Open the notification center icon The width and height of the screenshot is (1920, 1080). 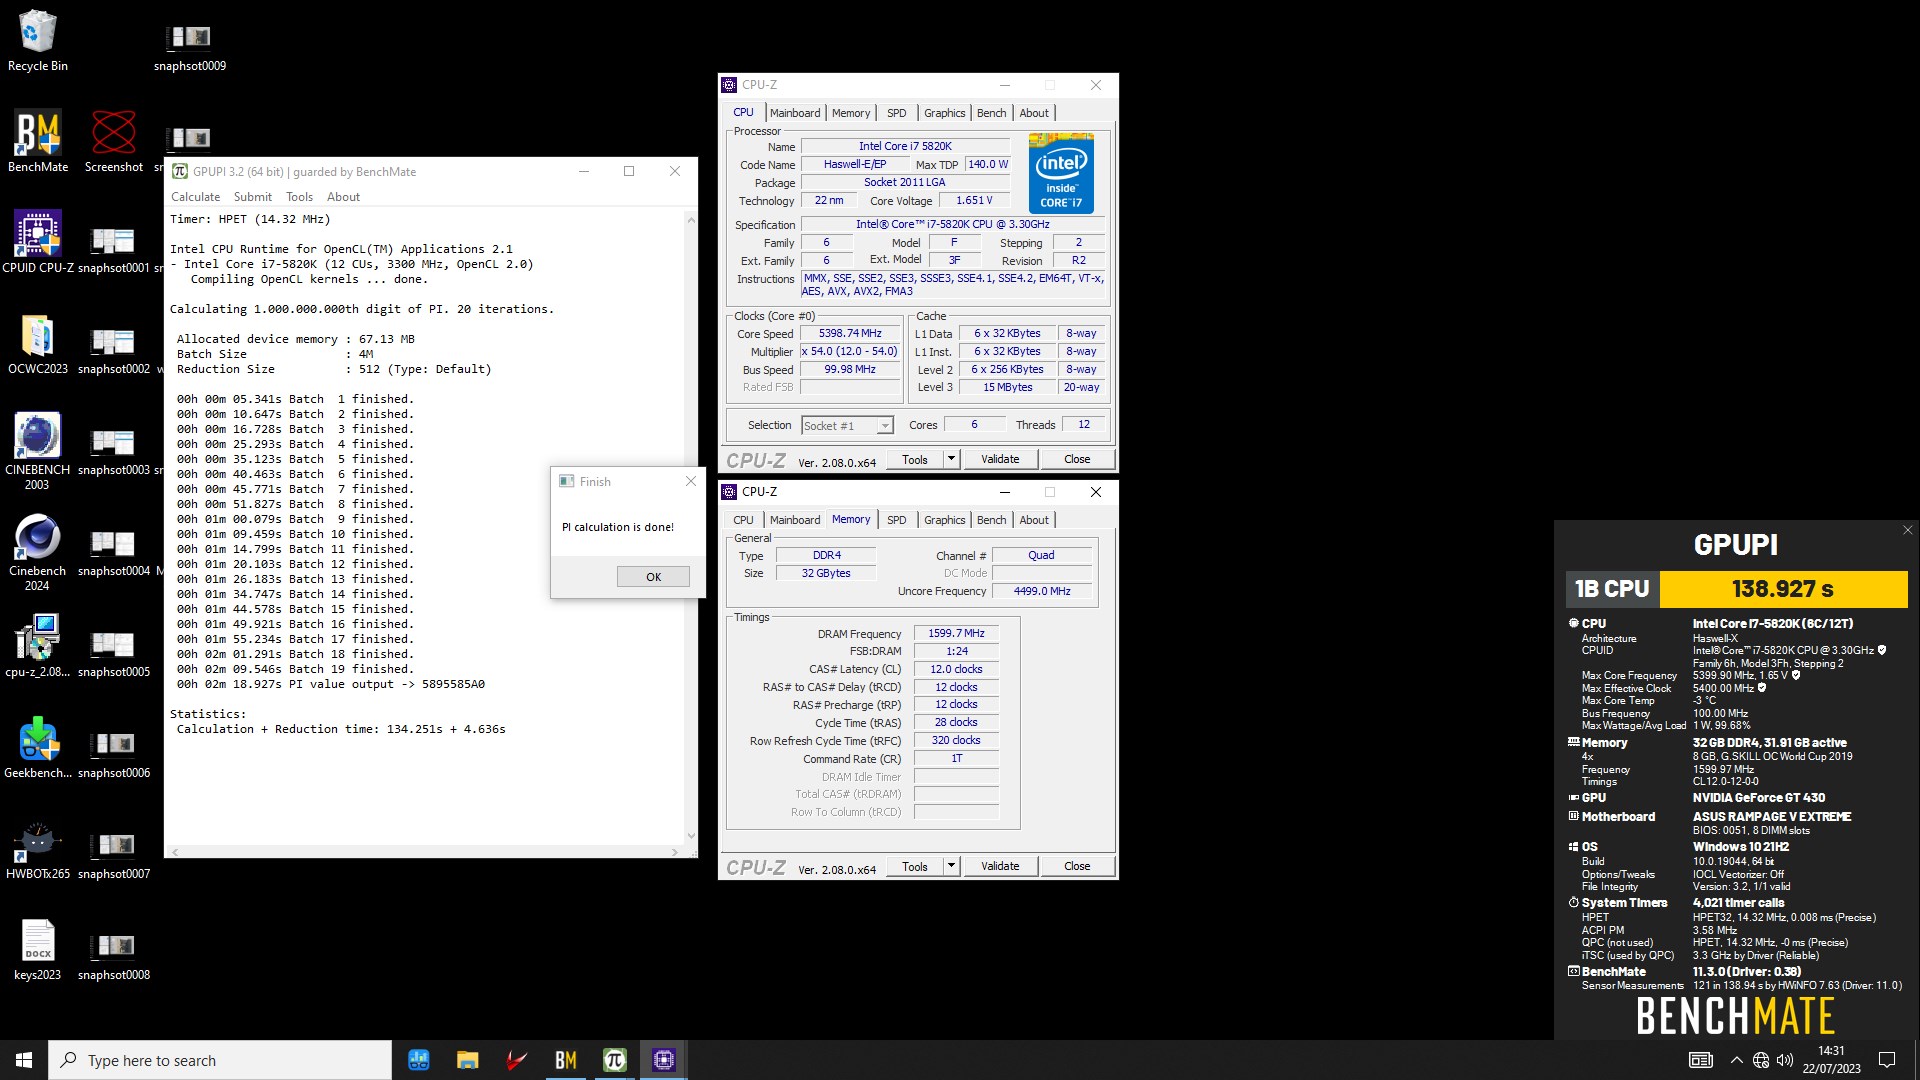(1887, 1060)
